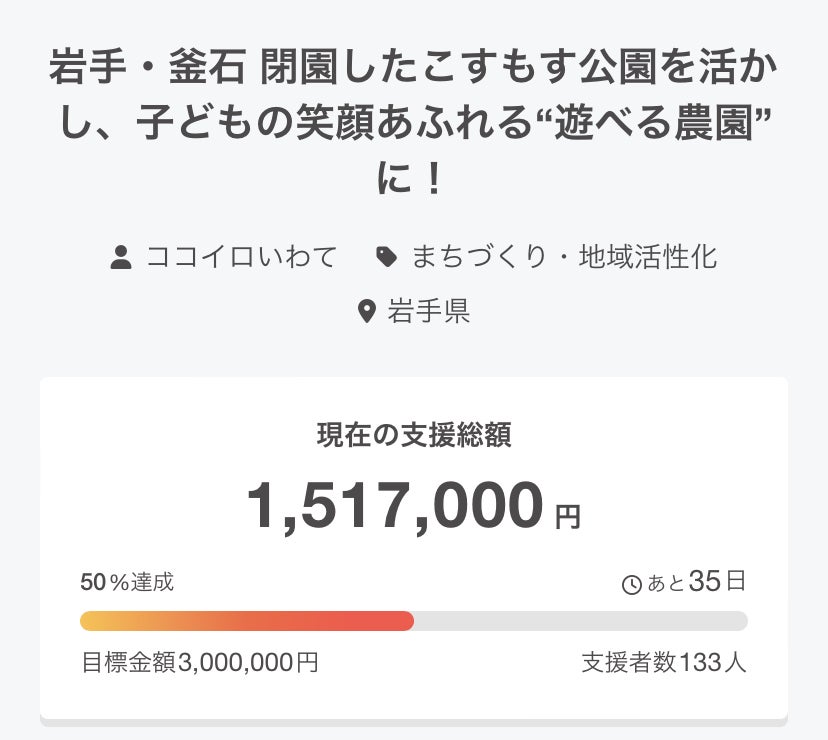Open the ココイロいわて organizer profile

241,257
